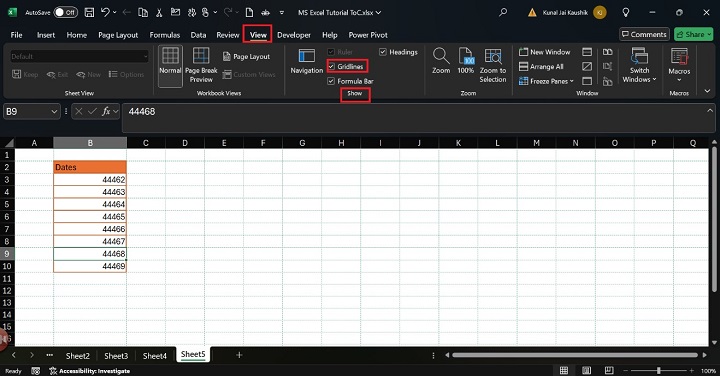
Task: Click the Insert Function fx icon
Action: tap(106, 111)
